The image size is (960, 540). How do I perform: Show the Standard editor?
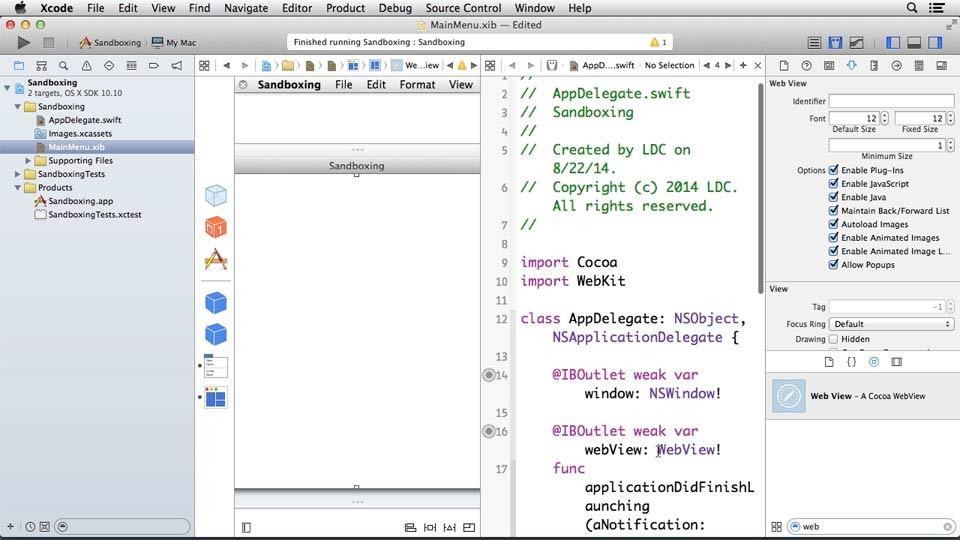tap(814, 42)
